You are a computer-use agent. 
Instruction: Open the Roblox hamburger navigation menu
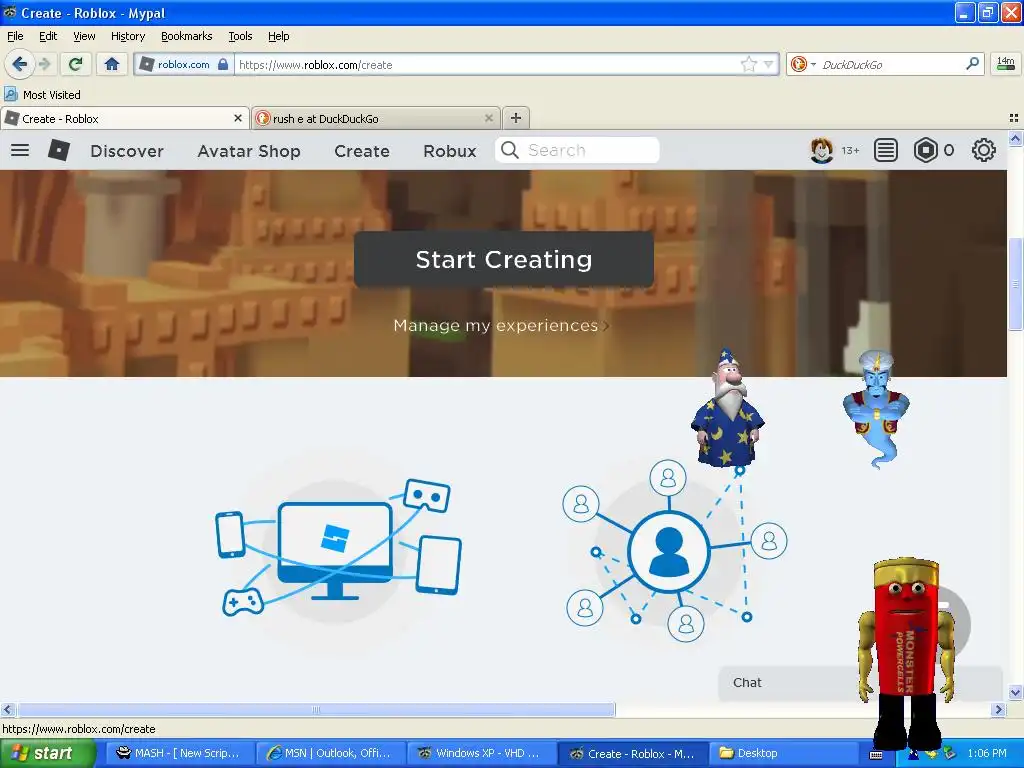(x=20, y=150)
